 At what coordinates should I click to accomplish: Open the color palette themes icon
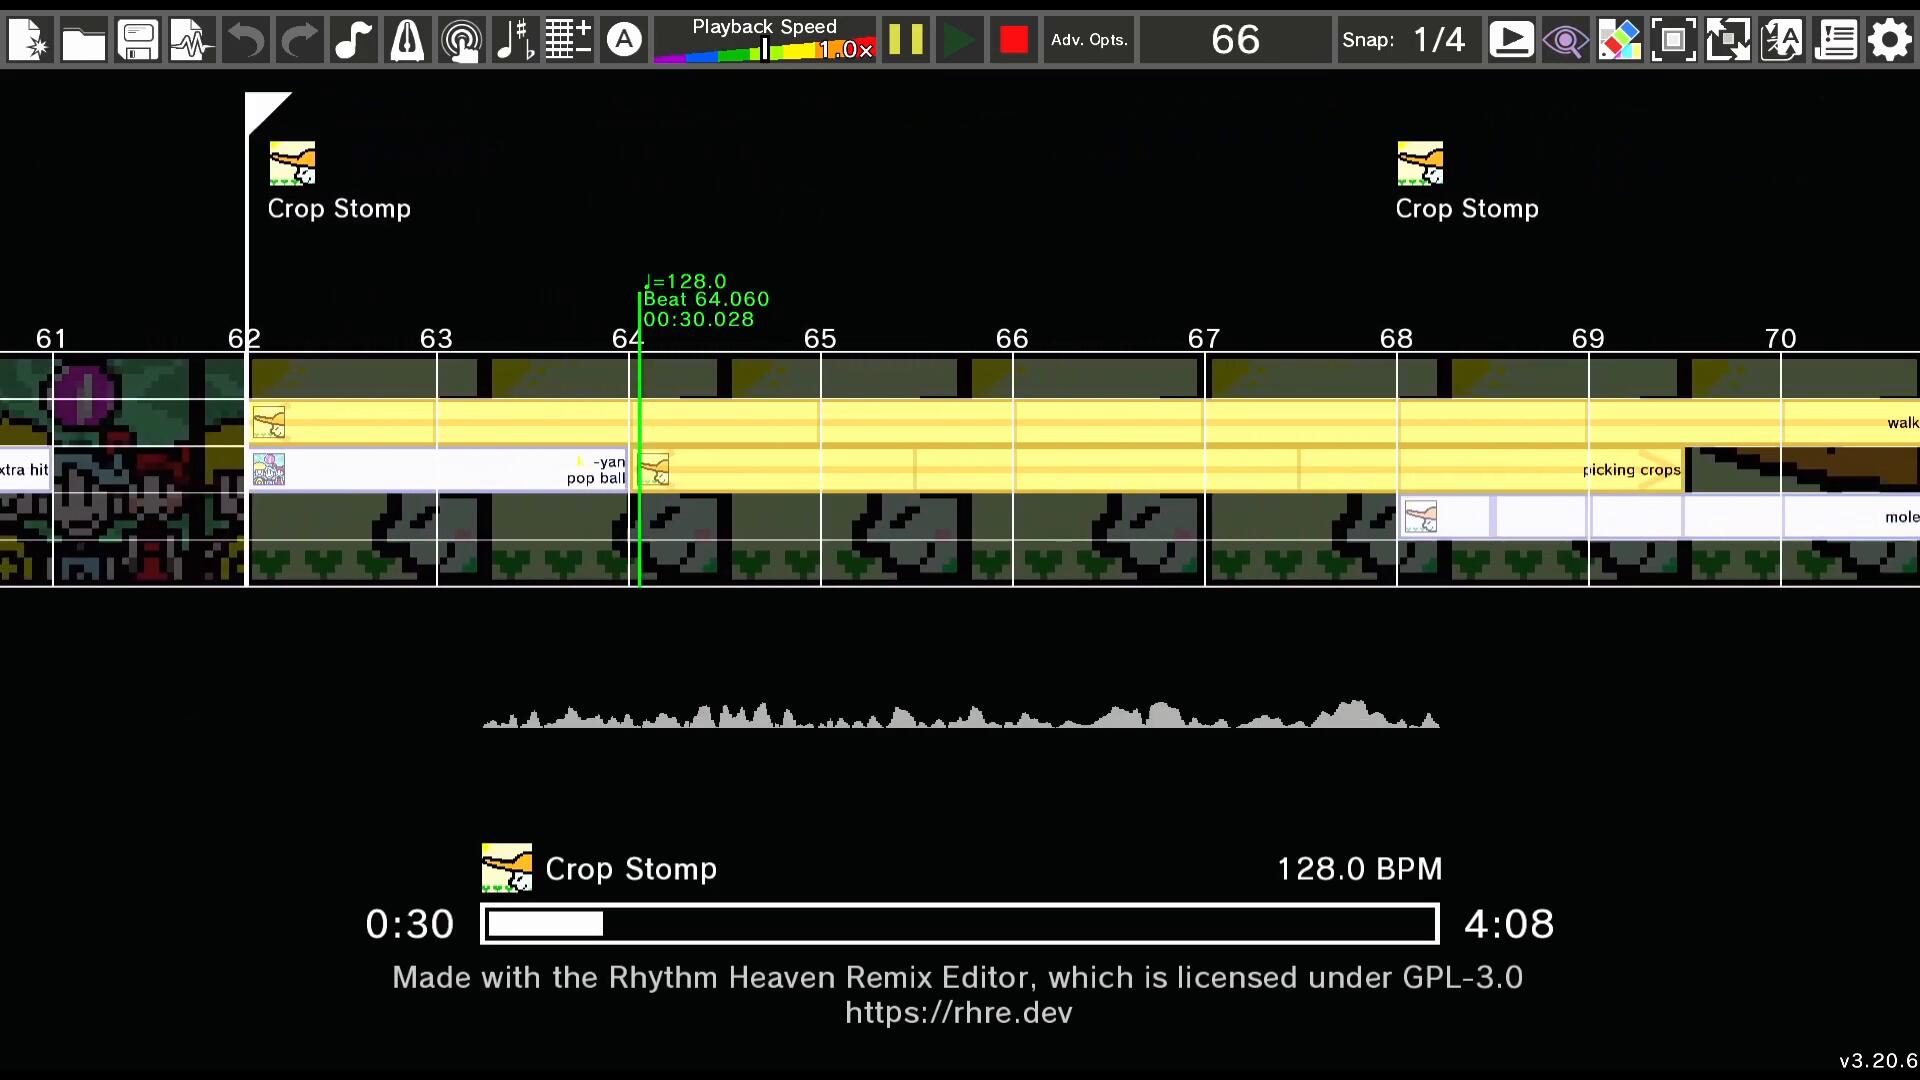(1619, 41)
